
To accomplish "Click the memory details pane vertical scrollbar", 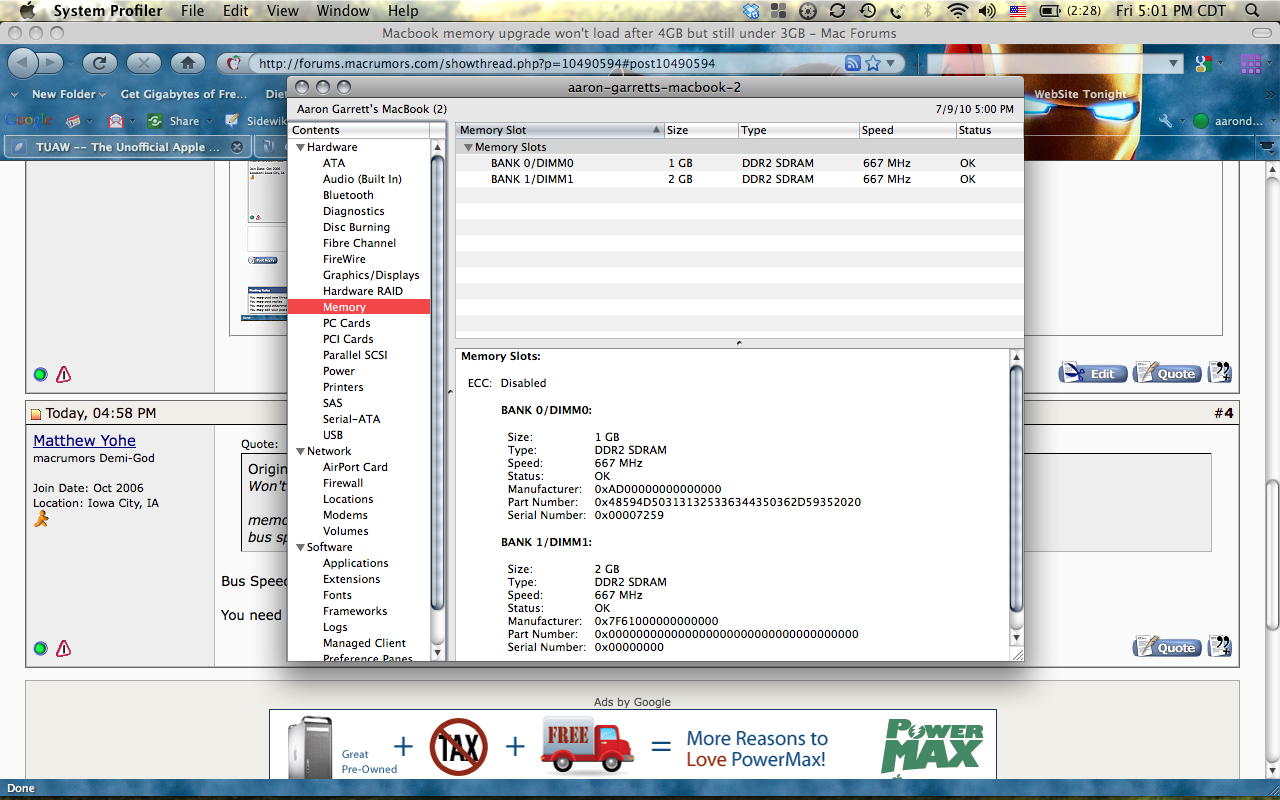I will (x=1016, y=490).
